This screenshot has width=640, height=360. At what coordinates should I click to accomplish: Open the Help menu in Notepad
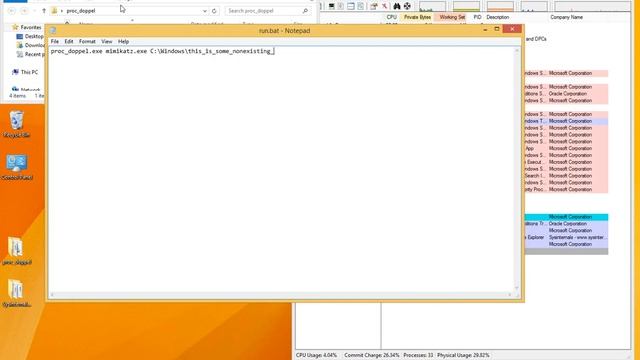point(123,42)
